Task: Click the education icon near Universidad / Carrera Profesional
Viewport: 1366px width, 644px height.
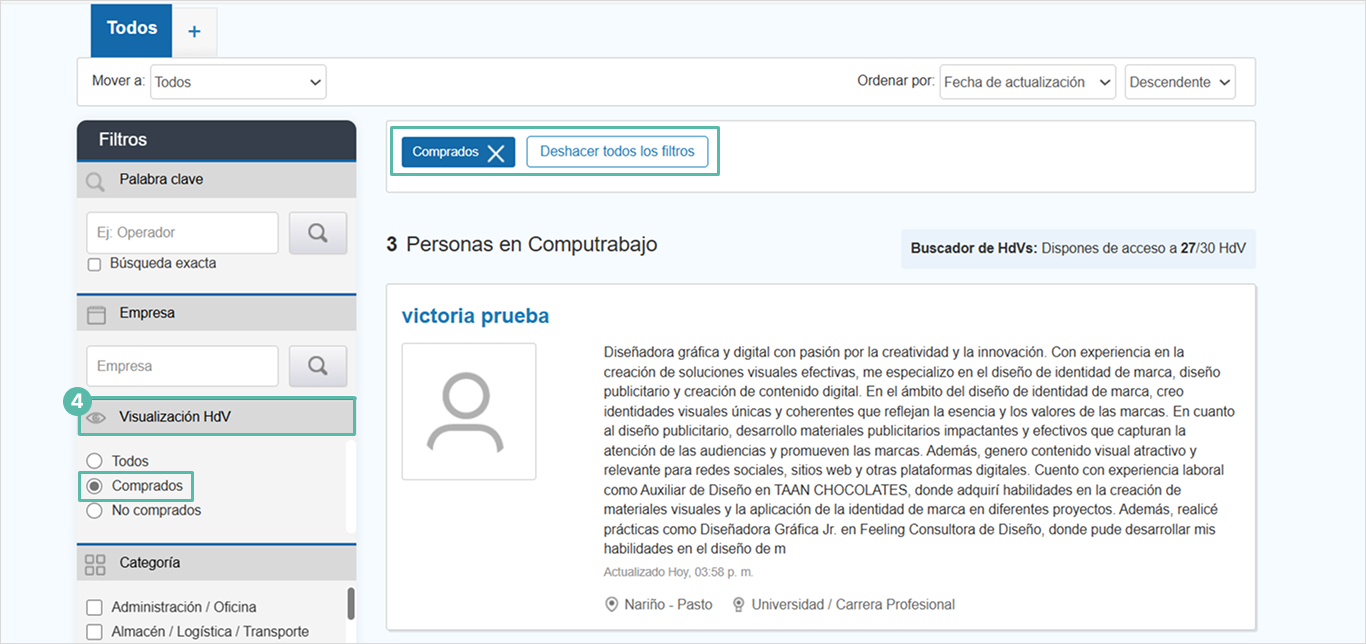Action: click(x=739, y=605)
